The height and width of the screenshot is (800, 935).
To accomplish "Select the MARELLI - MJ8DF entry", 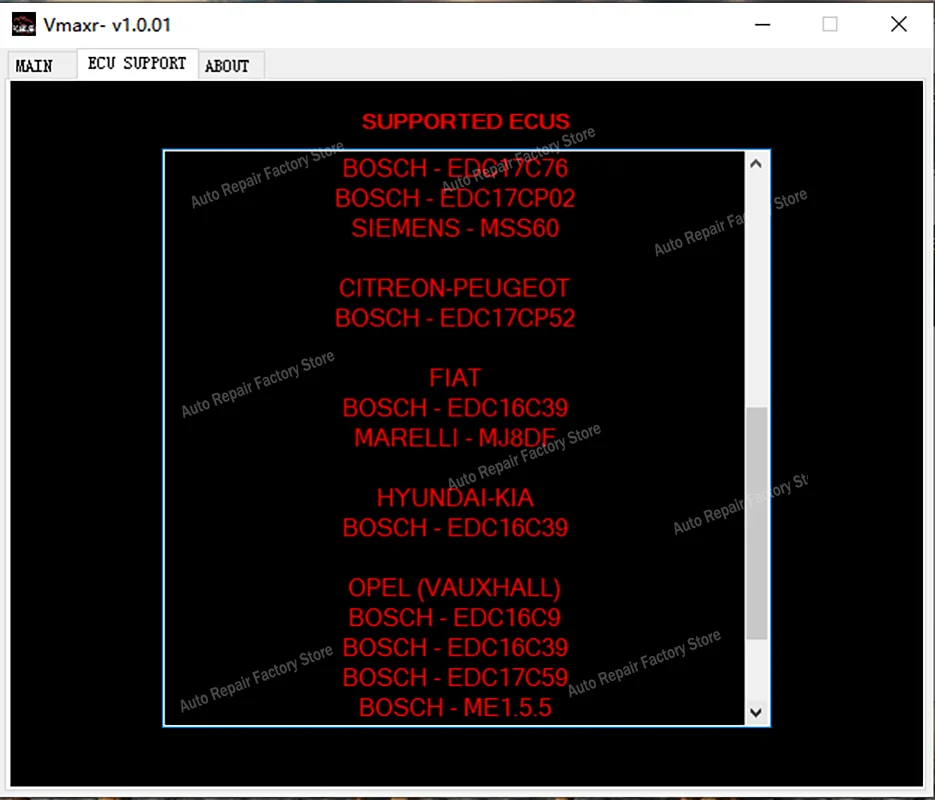I will coord(455,438).
